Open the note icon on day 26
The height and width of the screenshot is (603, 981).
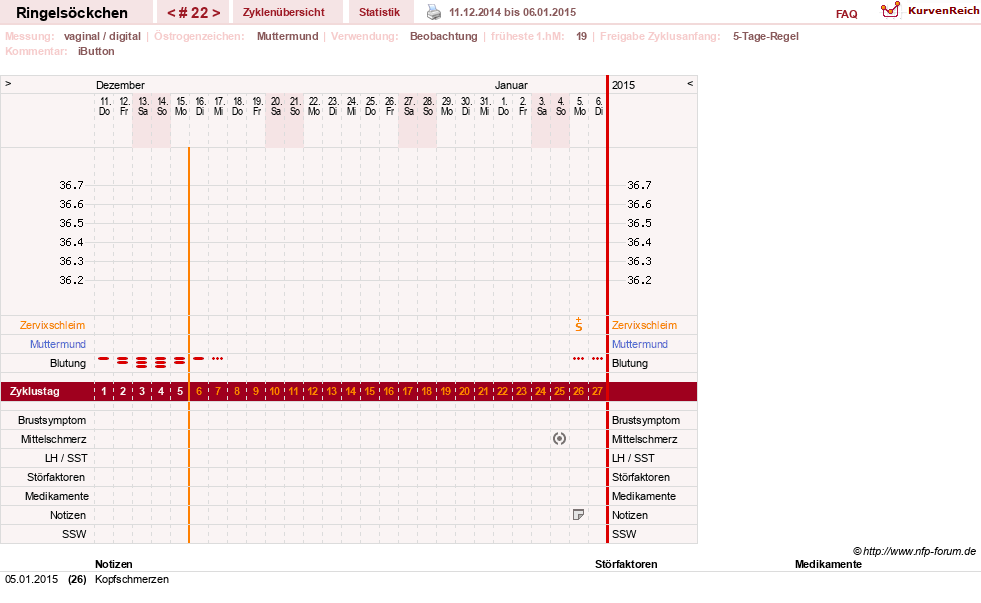pyautogui.click(x=578, y=515)
